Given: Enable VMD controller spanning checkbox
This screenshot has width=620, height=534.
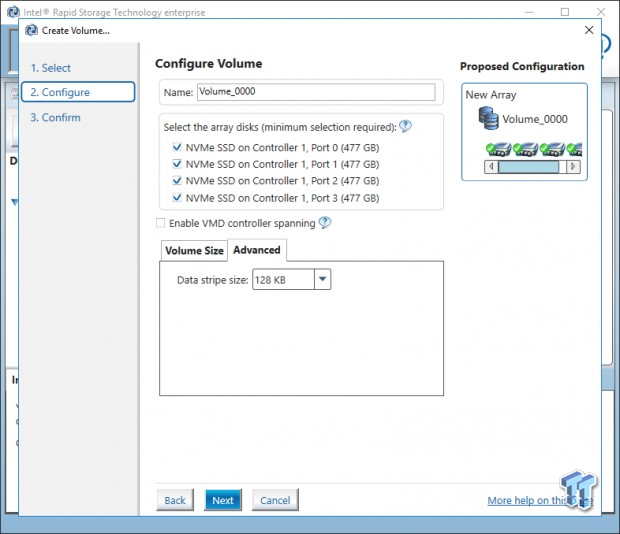Looking at the screenshot, I should (x=161, y=223).
